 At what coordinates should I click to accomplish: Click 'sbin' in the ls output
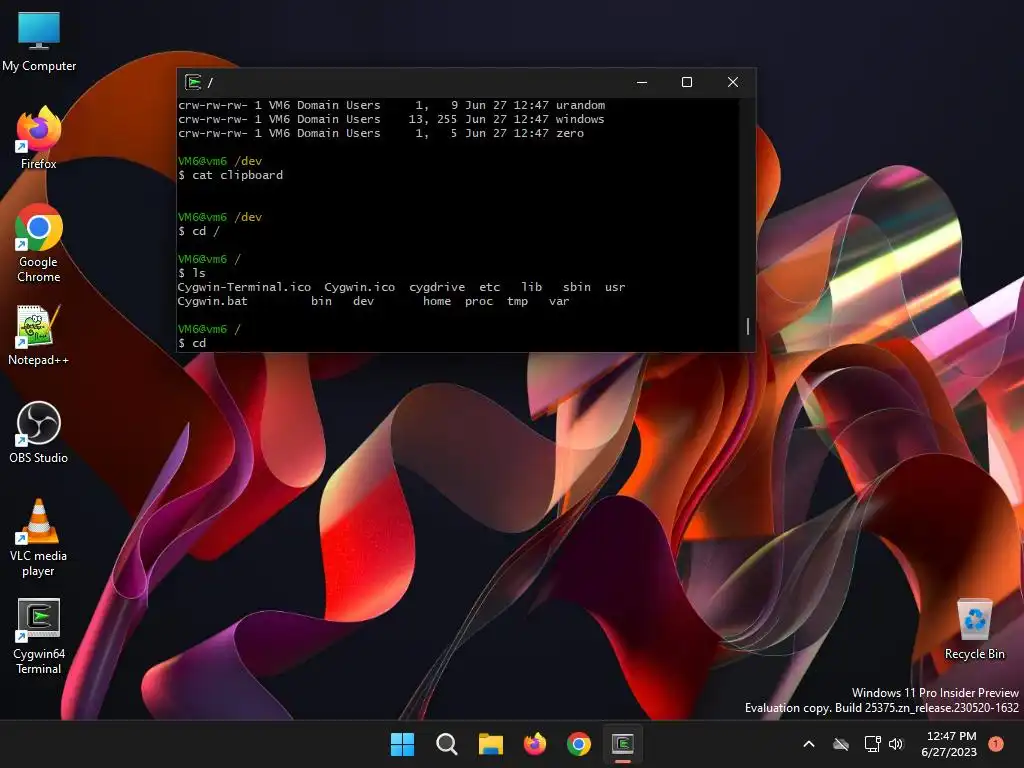pyautogui.click(x=577, y=287)
